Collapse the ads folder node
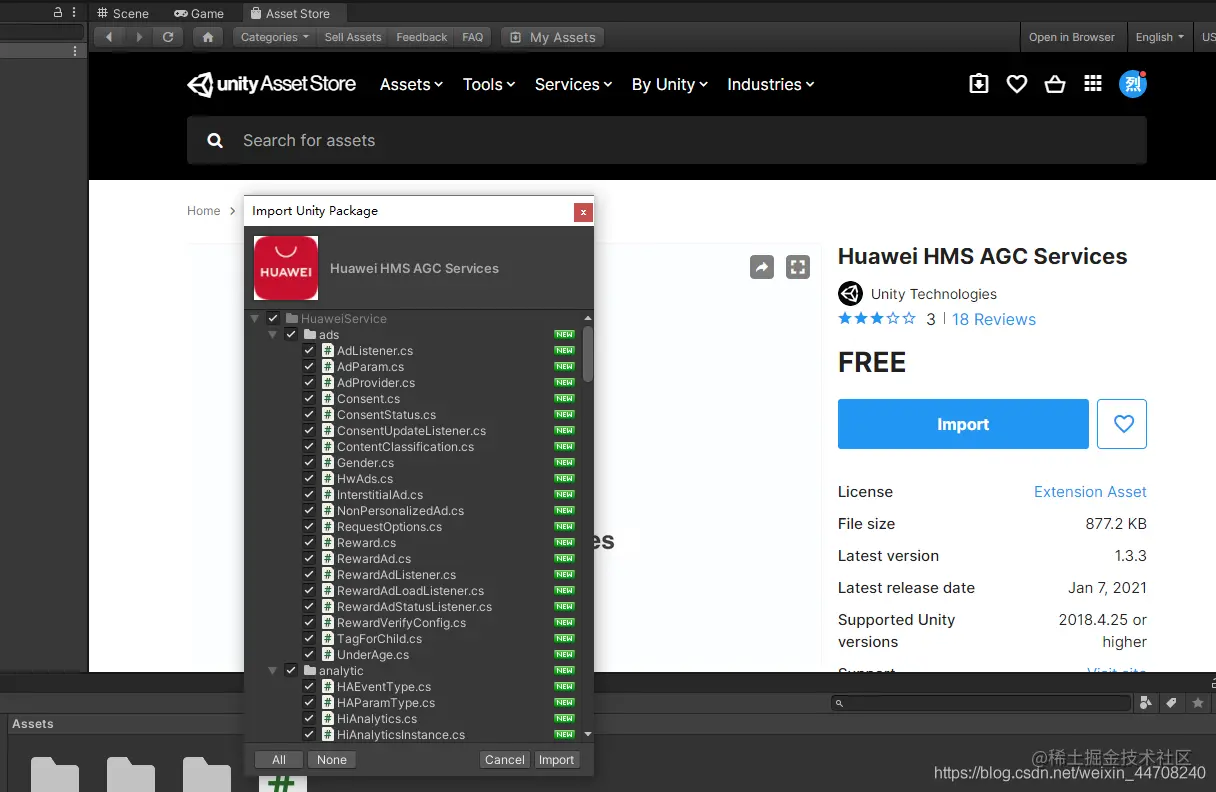This screenshot has height=792, width=1216. pos(273,335)
